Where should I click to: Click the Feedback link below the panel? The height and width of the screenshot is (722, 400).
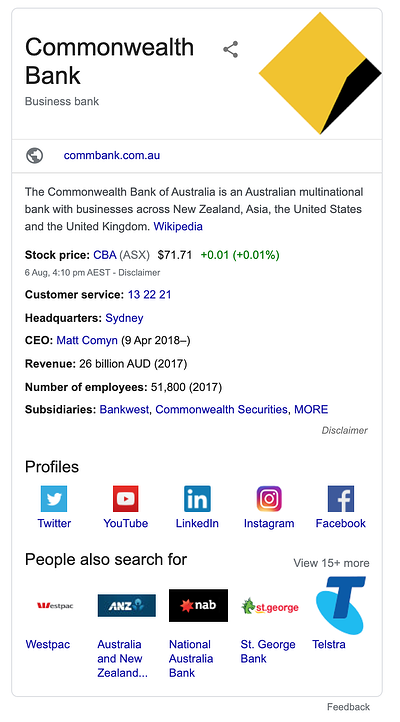pos(348,707)
